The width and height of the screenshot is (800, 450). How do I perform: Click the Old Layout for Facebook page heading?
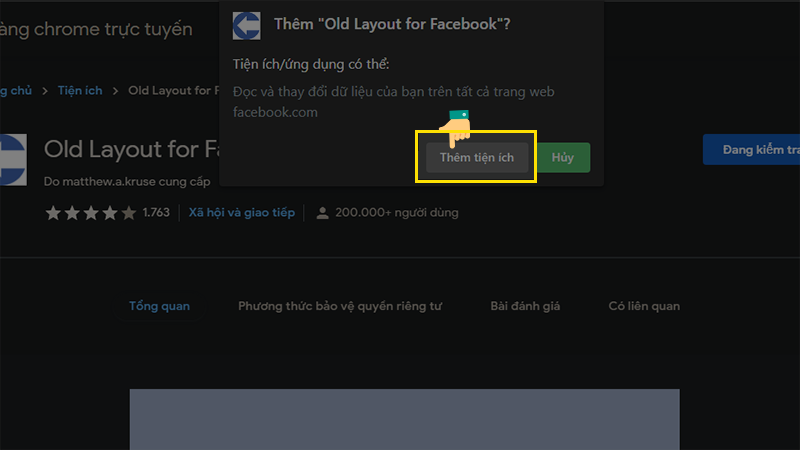click(x=132, y=149)
